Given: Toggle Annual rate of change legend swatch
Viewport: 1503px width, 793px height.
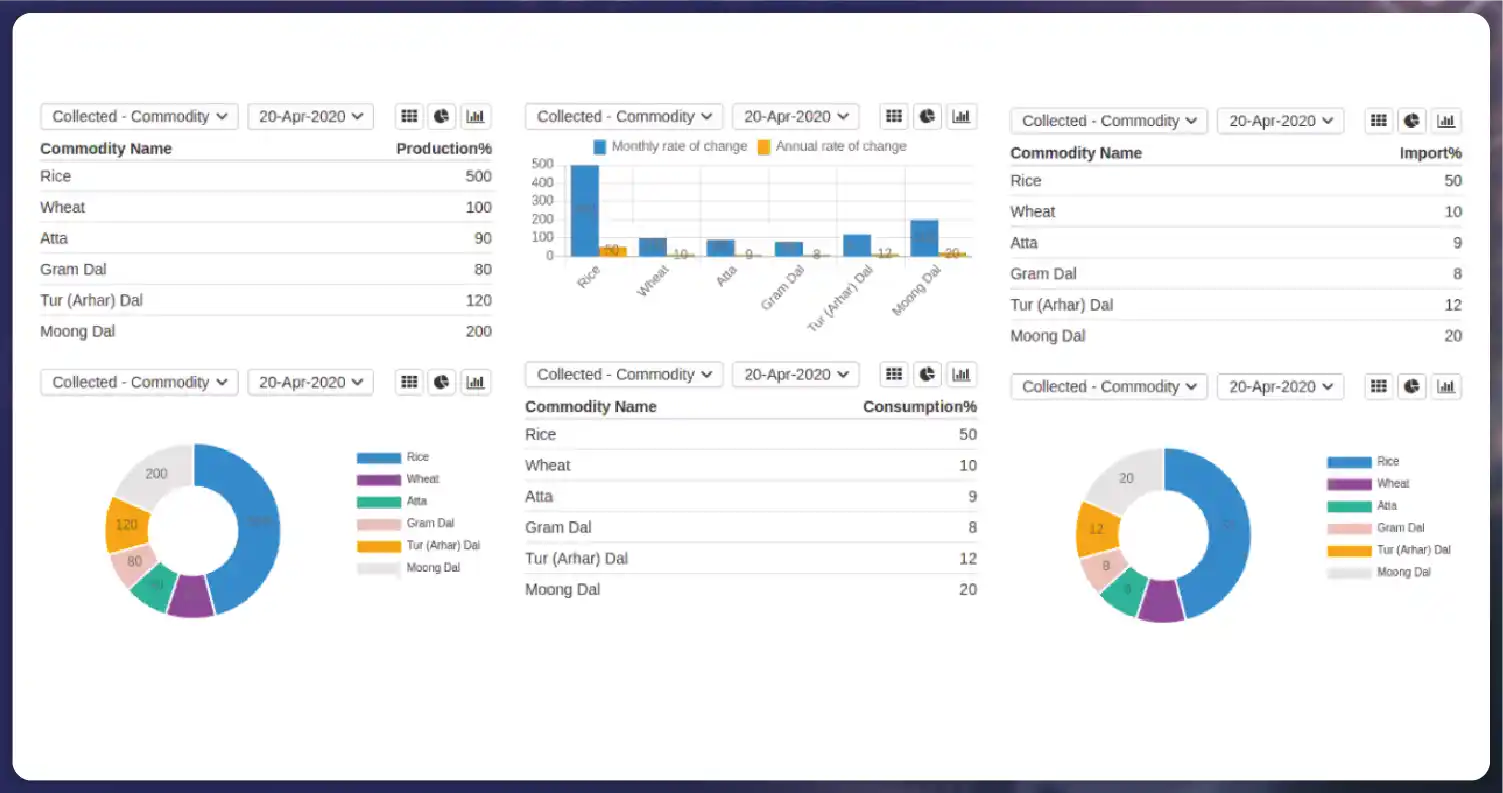Looking at the screenshot, I should tap(764, 146).
